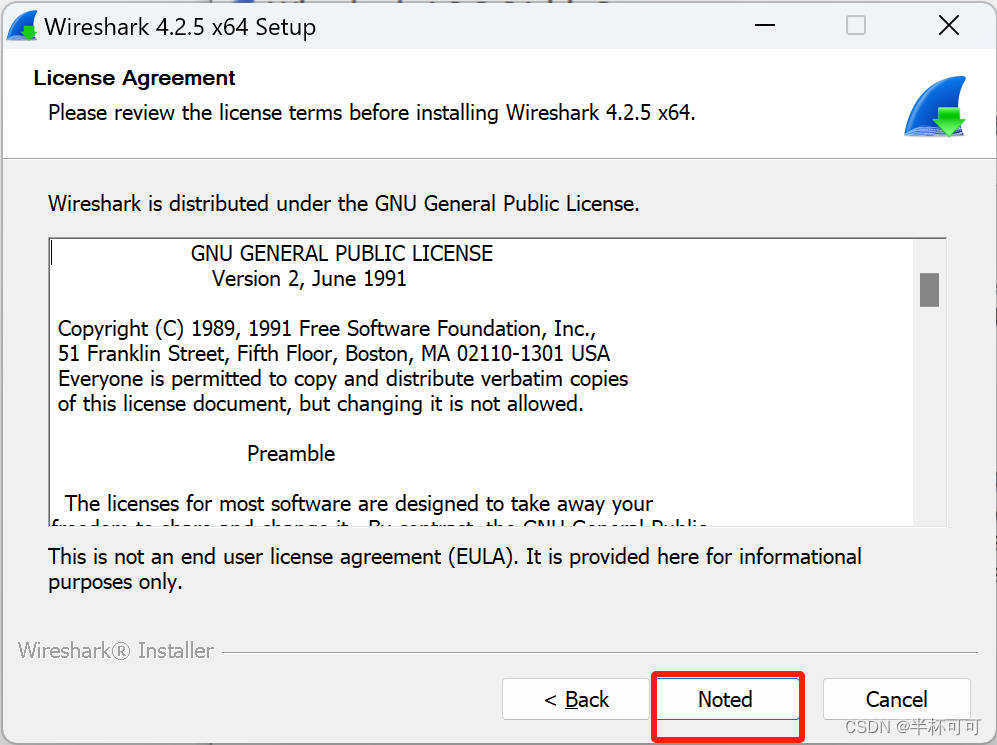Image resolution: width=997 pixels, height=745 pixels.
Task: Click the license text scrollbar thumb
Action: 929,290
